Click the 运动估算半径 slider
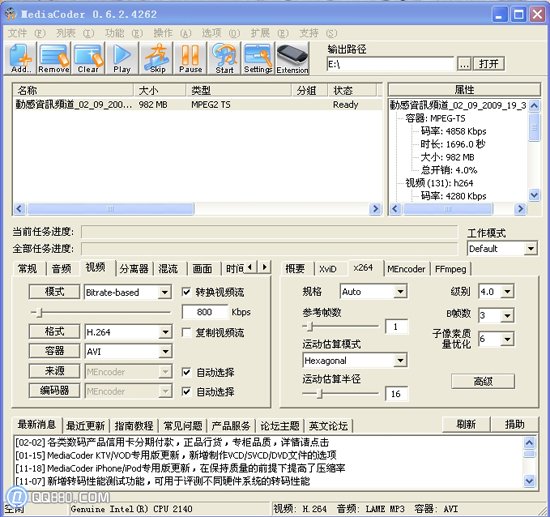 click(x=340, y=394)
